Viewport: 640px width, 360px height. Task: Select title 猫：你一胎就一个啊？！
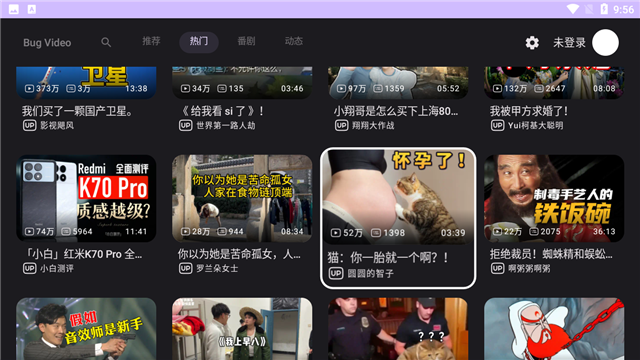388,258
